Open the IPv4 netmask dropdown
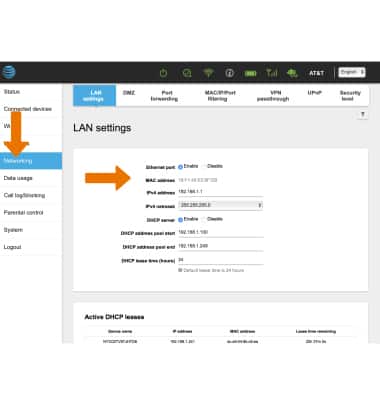This screenshot has height=400, width=380. click(x=220, y=205)
